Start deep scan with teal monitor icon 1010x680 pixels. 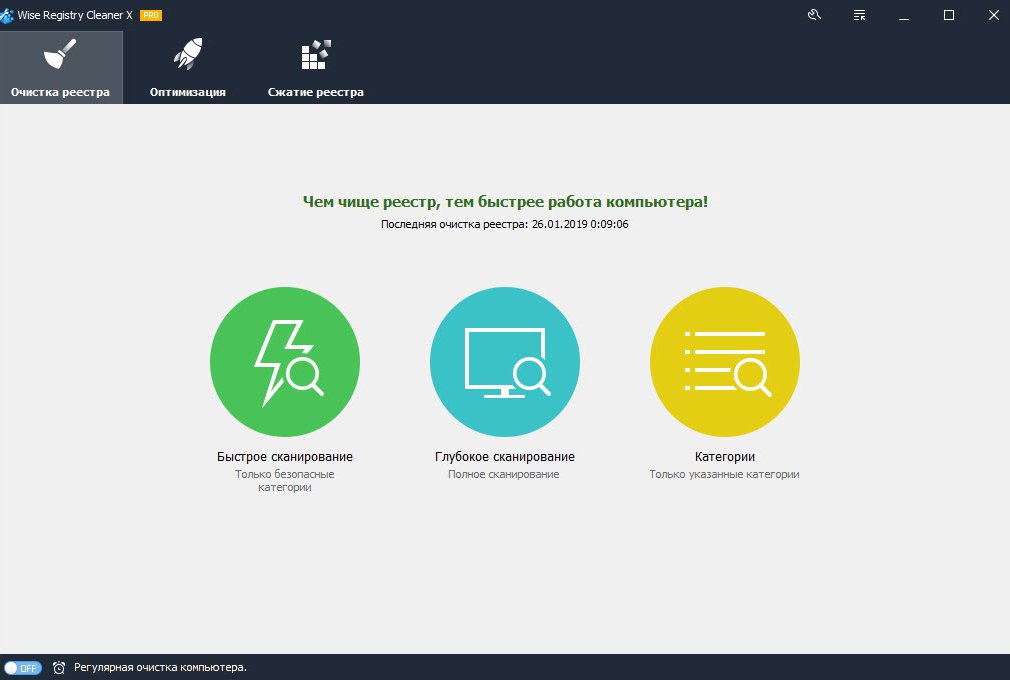505,362
